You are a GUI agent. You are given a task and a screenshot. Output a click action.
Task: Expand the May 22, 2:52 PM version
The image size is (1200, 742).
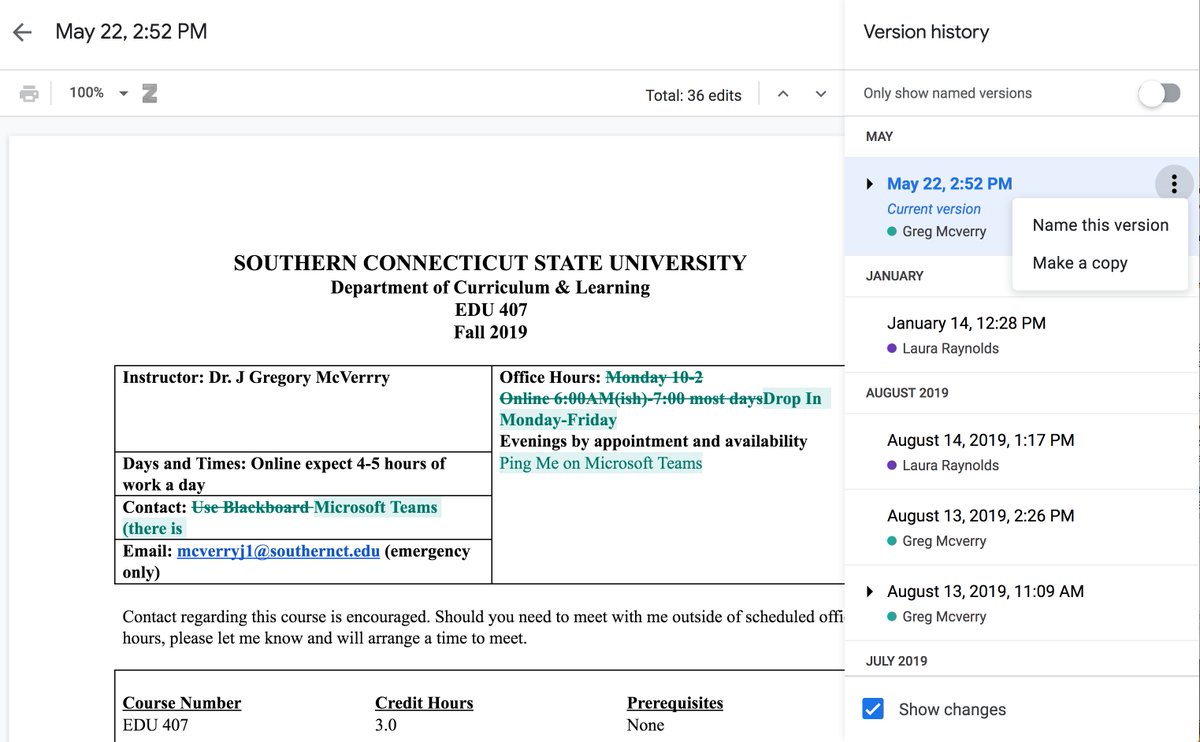(x=869, y=184)
